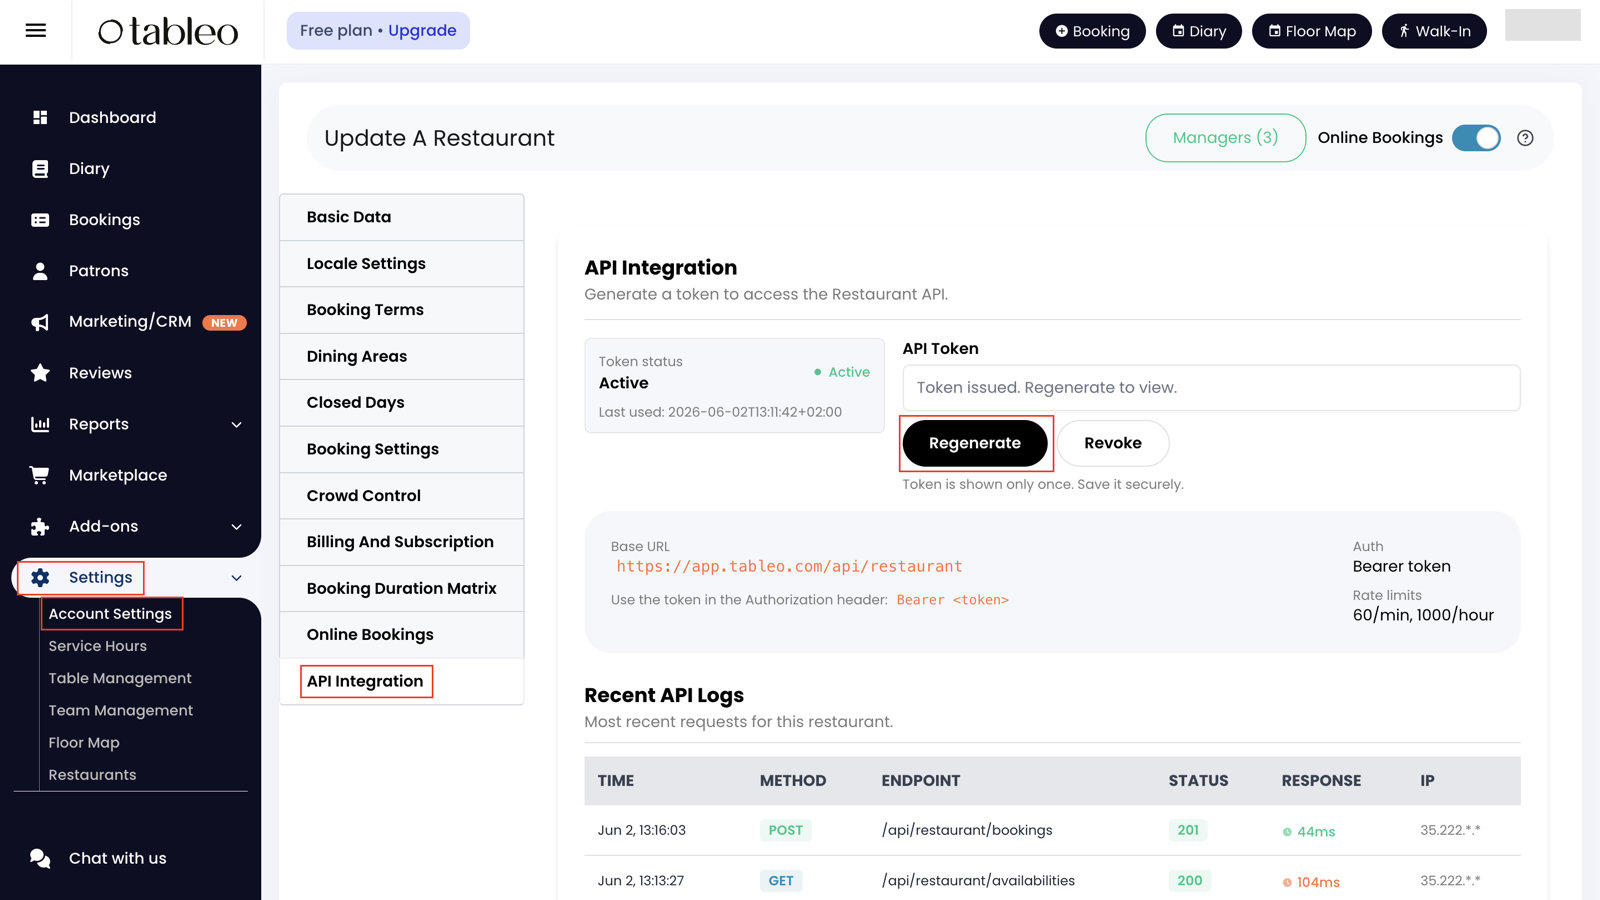The image size is (1600, 900).
Task: Click the Dashboard grid icon
Action: (40, 118)
